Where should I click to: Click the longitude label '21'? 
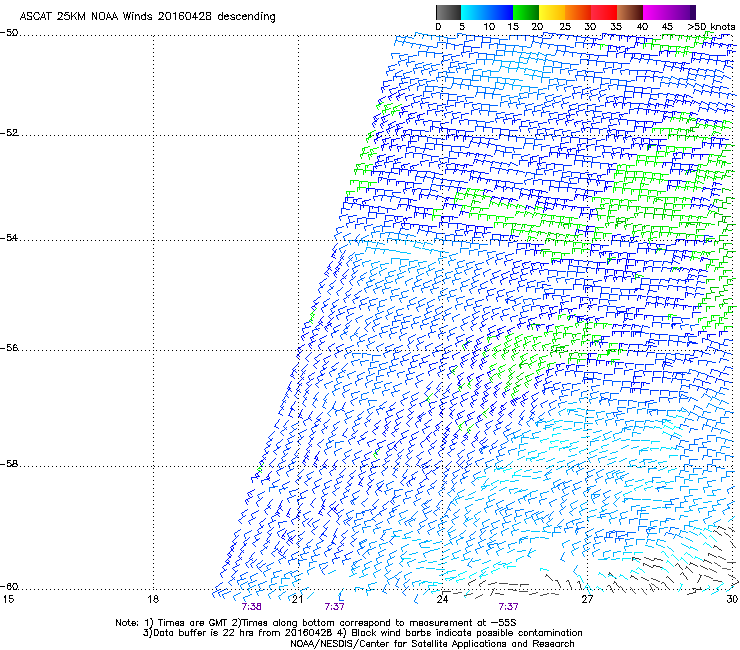point(297,599)
